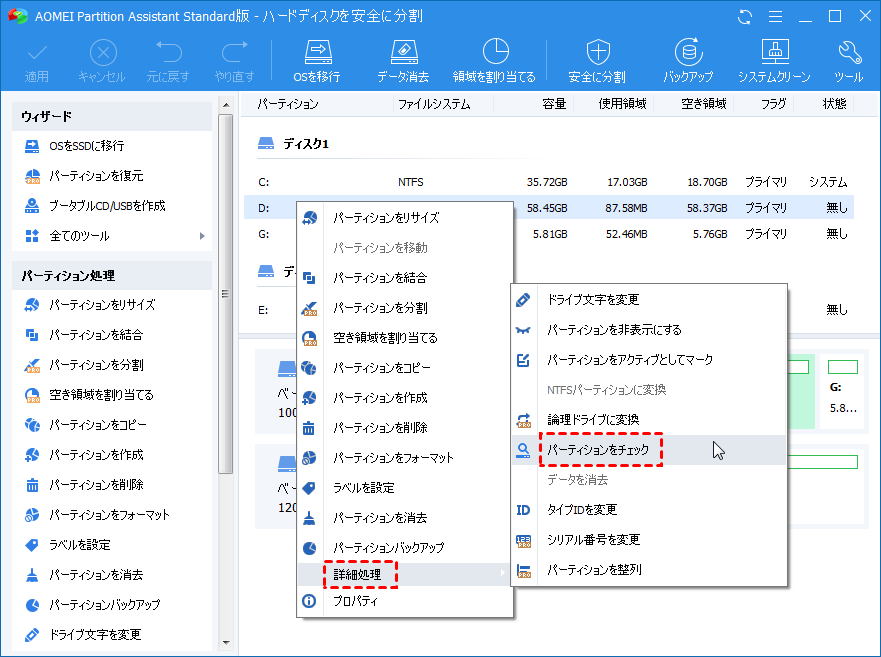Choose パーティションをコピー in context menu
881x657 pixels.
click(405, 368)
